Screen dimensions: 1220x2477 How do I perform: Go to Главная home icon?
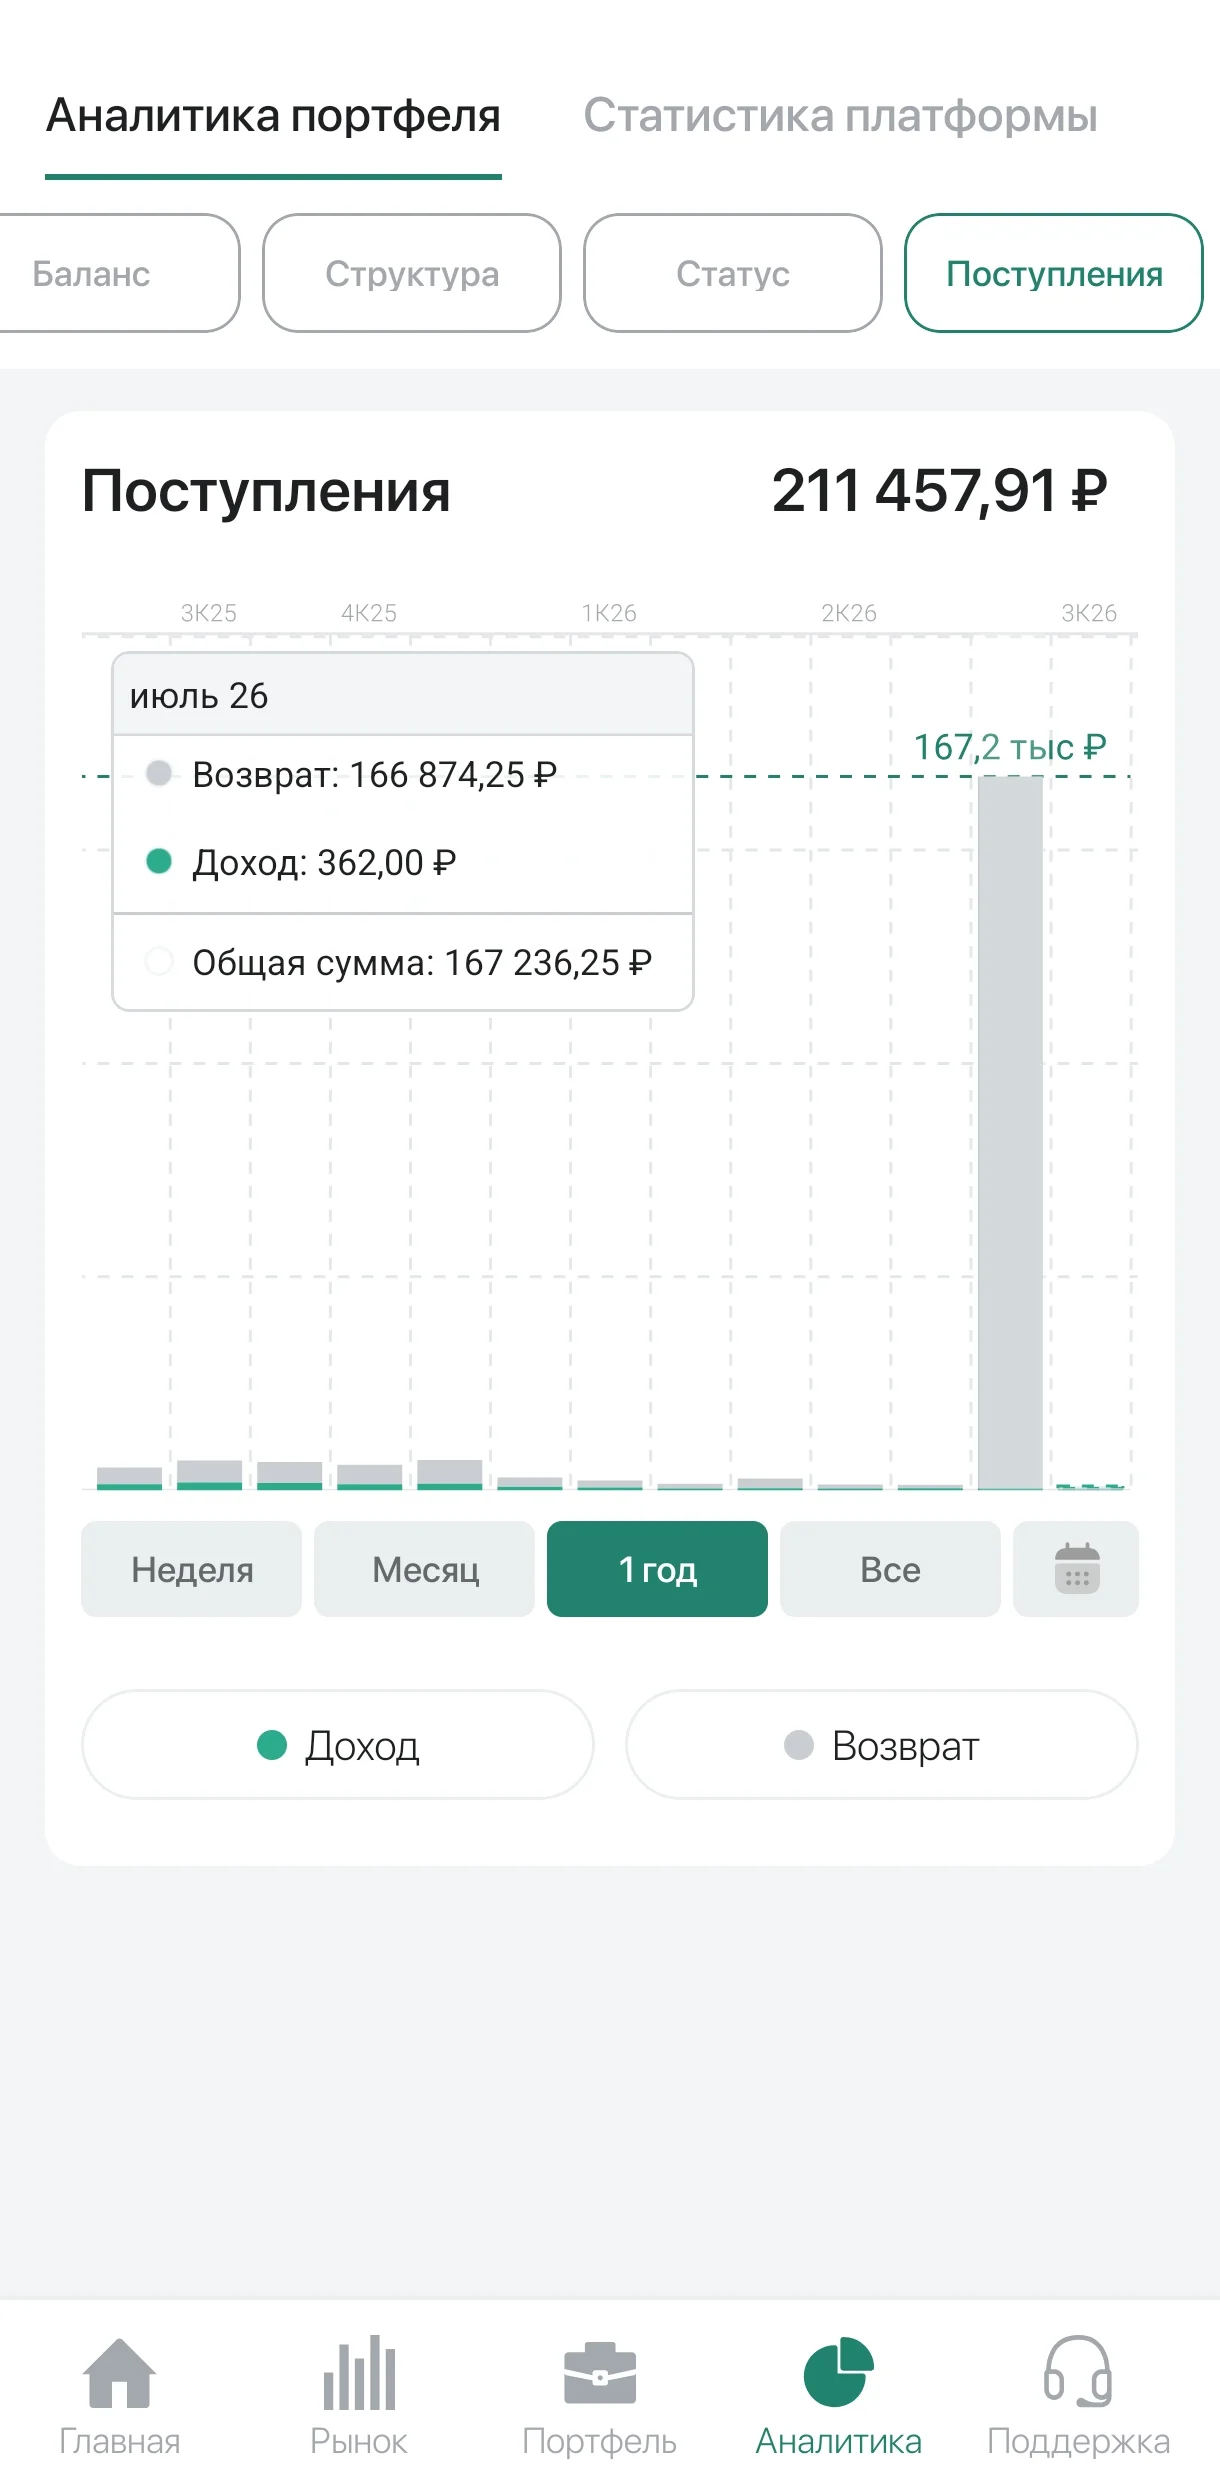[119, 2372]
